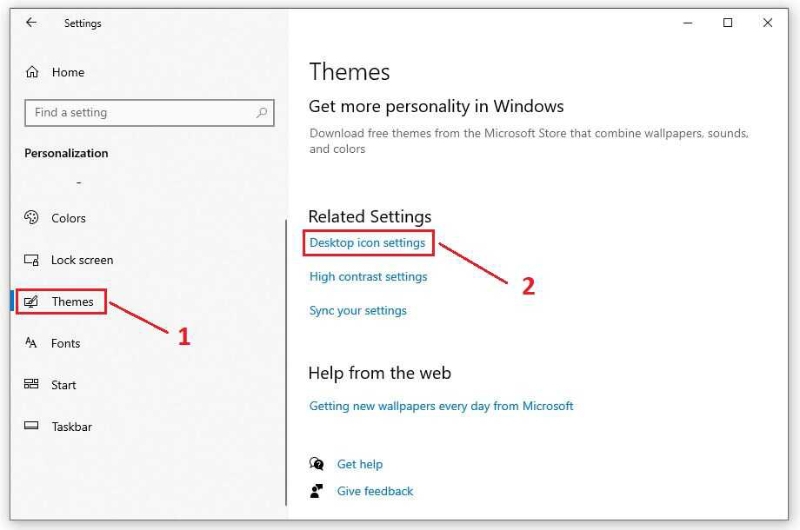This screenshot has height=530, width=800.
Task: Click the Personalization section label
Action: (x=66, y=153)
